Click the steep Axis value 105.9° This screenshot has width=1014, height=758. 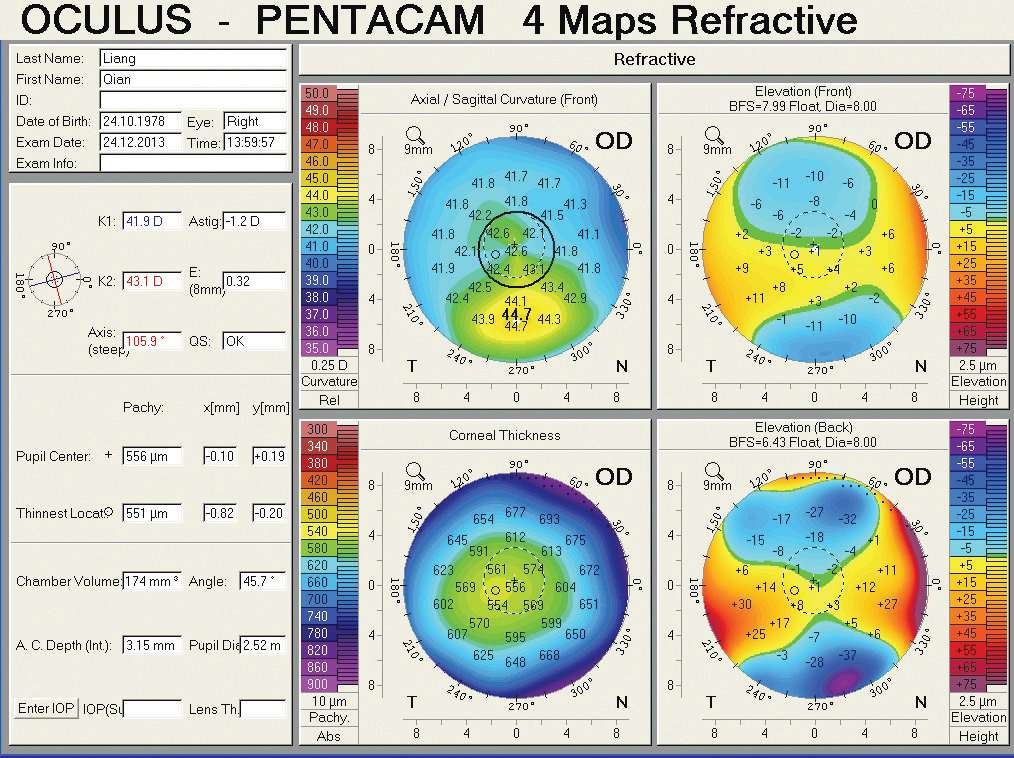(x=152, y=341)
